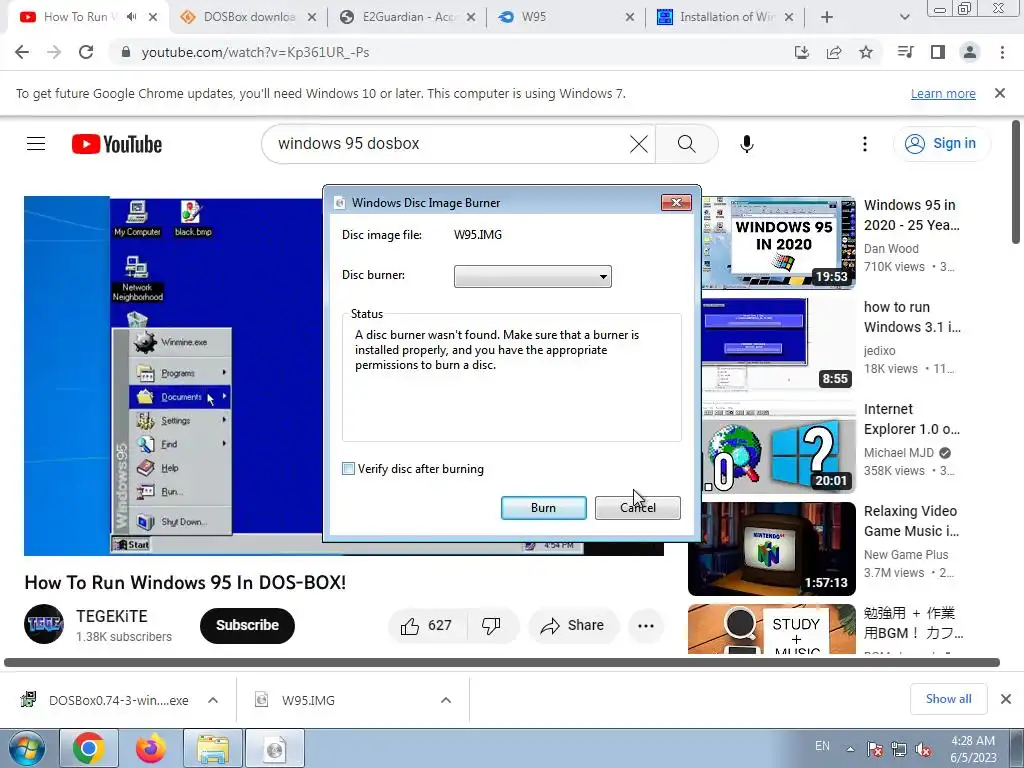Open Windows Explorer from the taskbar
This screenshot has width=1024, height=768.
[213, 748]
